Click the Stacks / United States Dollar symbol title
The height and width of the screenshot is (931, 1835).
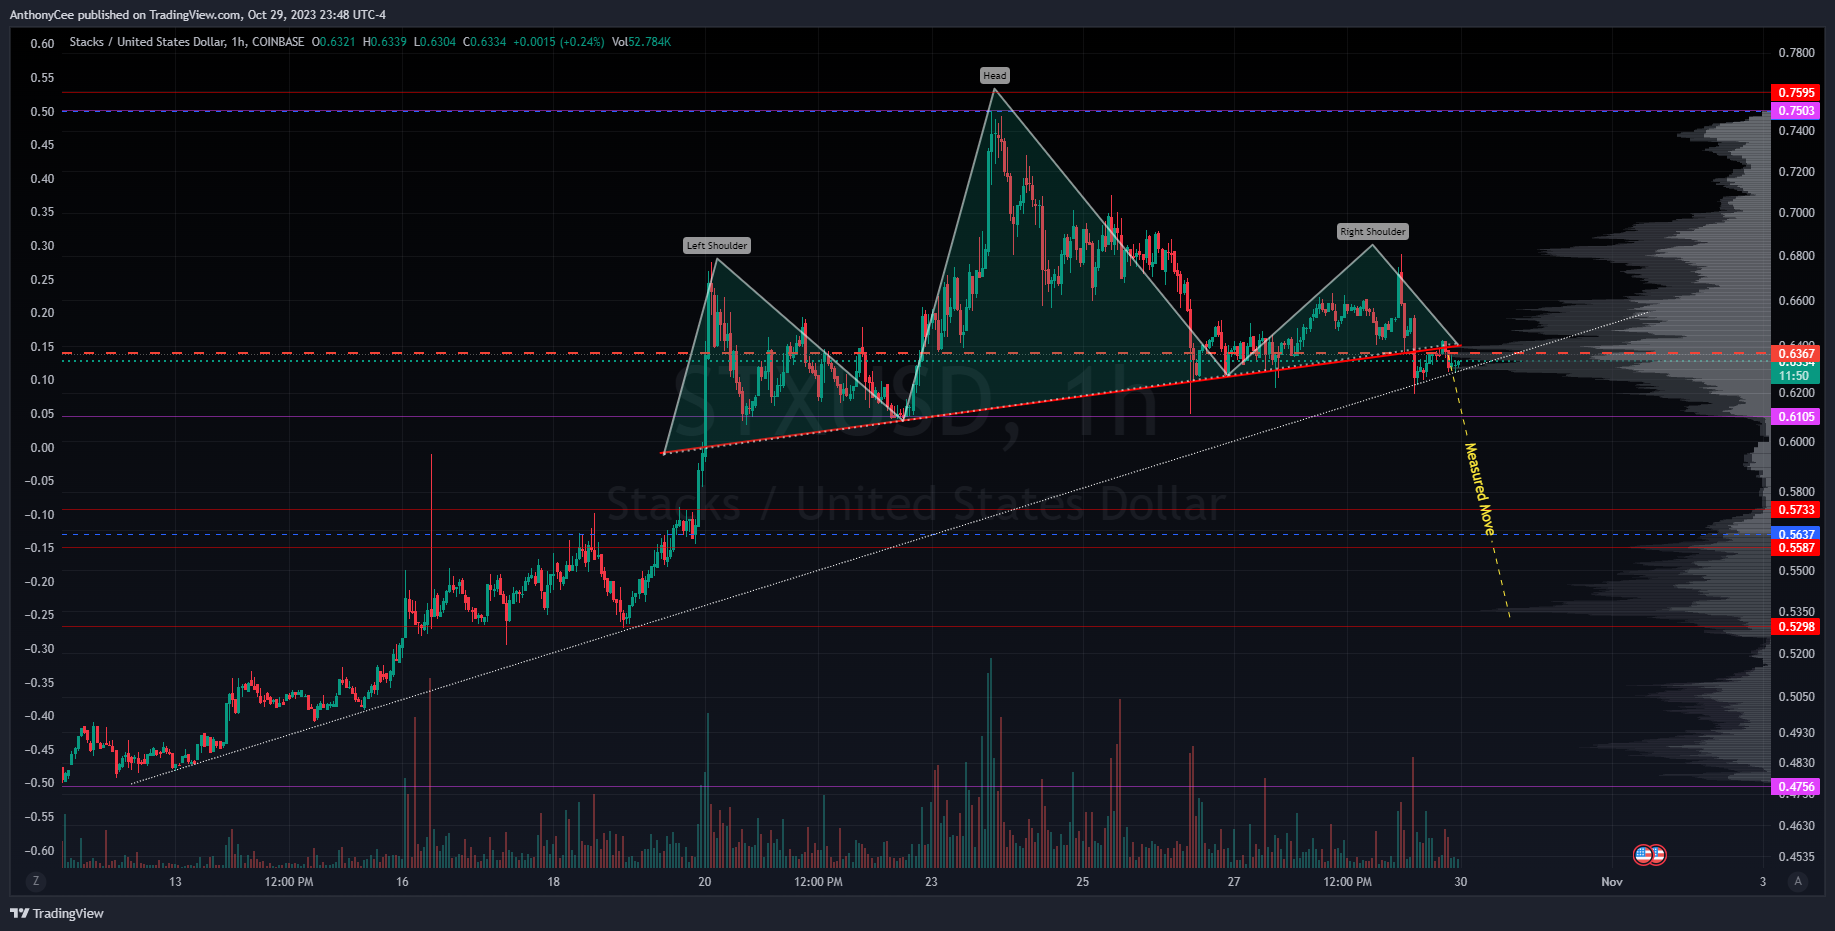[x=147, y=42]
